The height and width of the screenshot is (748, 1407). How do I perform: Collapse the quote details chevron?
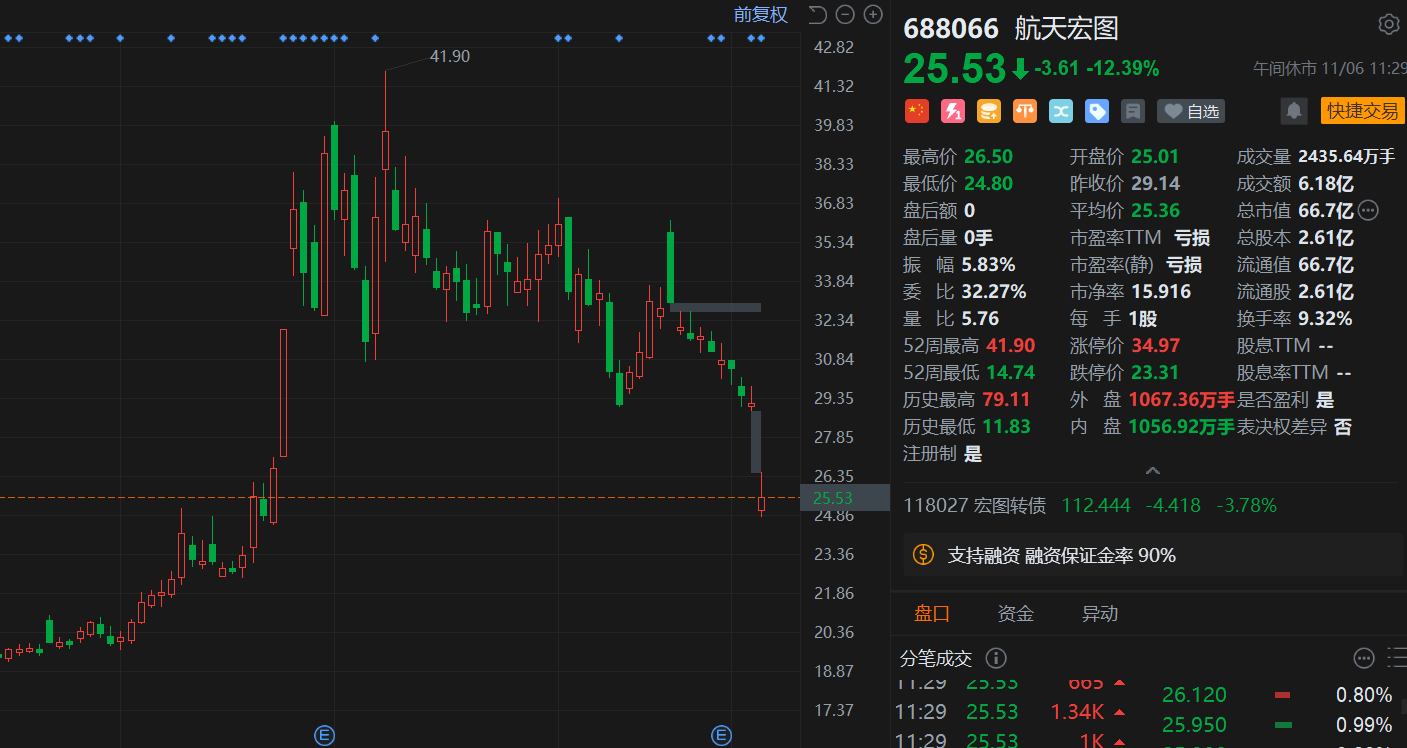[1152, 471]
